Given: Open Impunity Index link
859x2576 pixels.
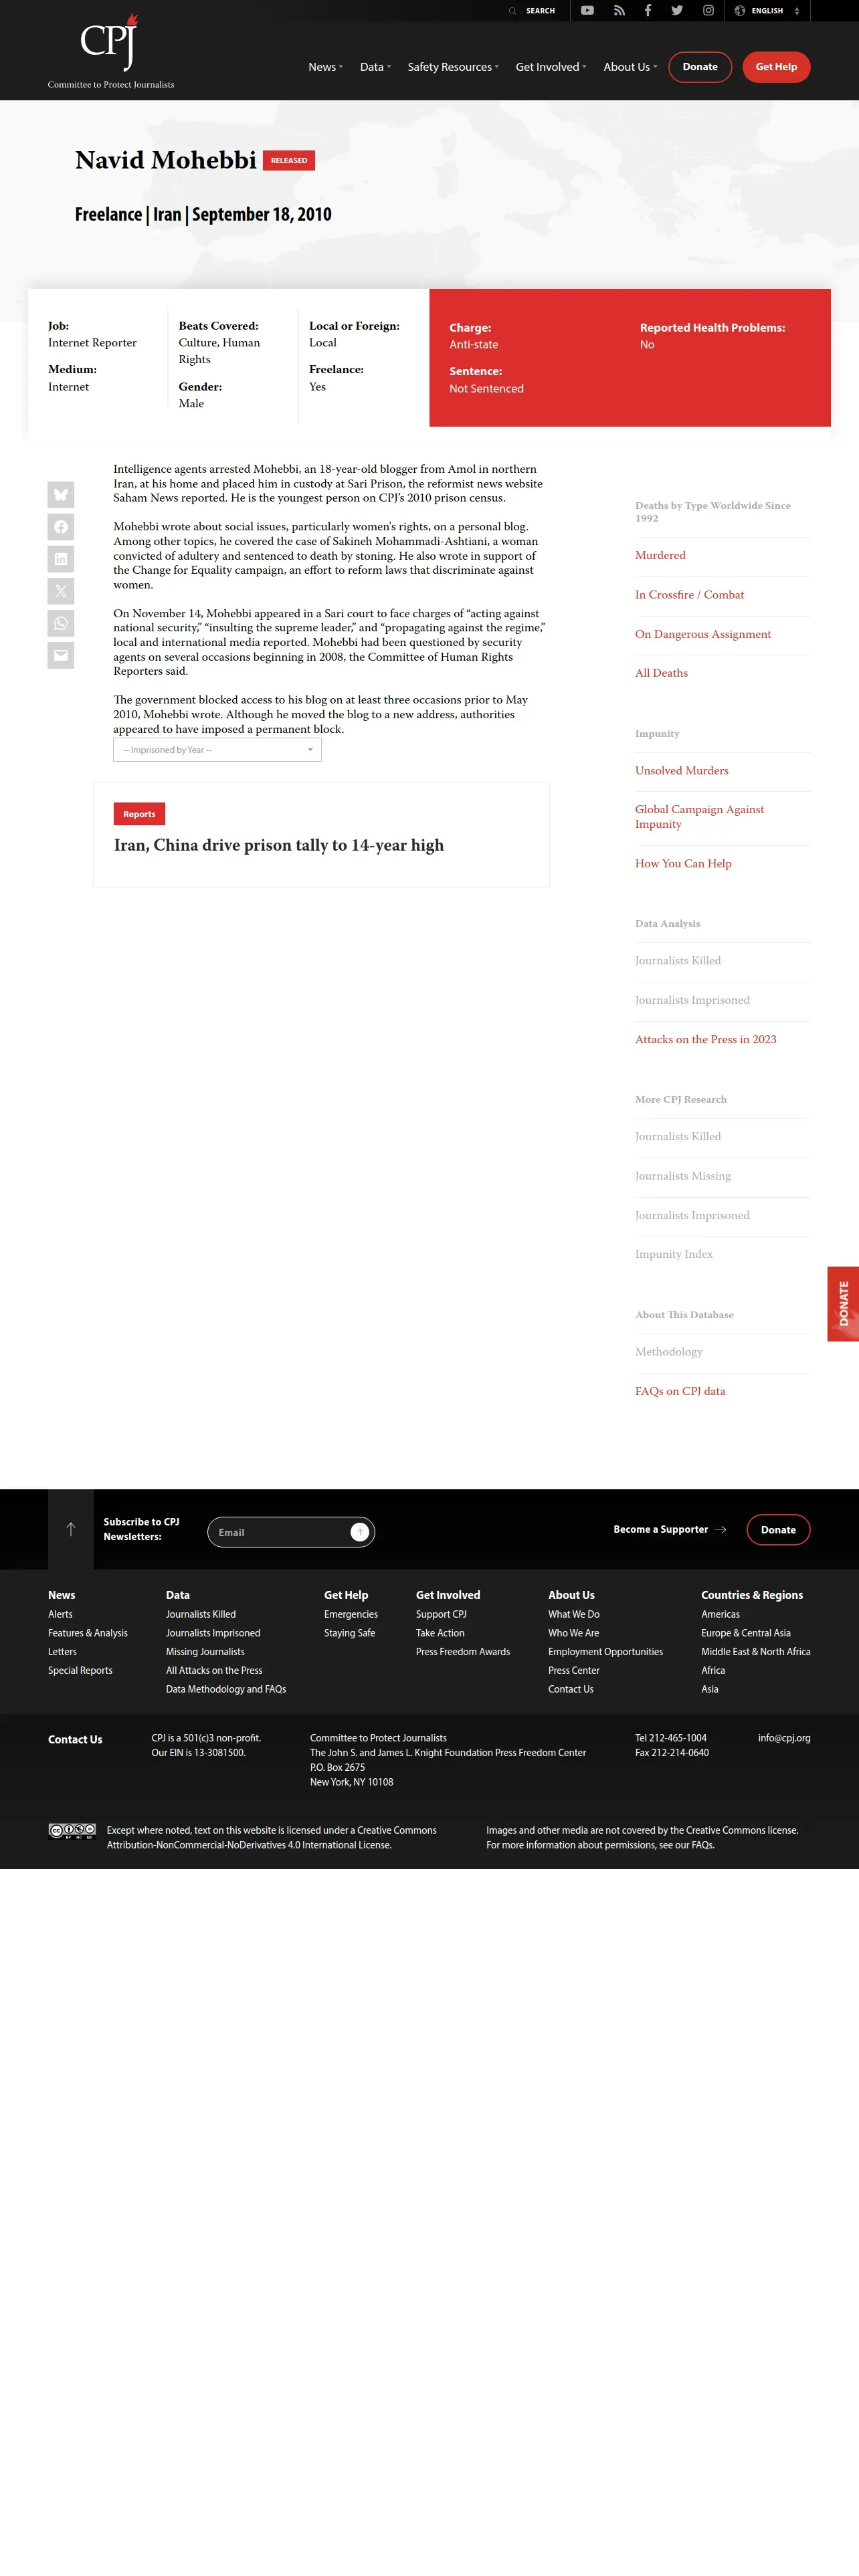Looking at the screenshot, I should click(x=674, y=1254).
